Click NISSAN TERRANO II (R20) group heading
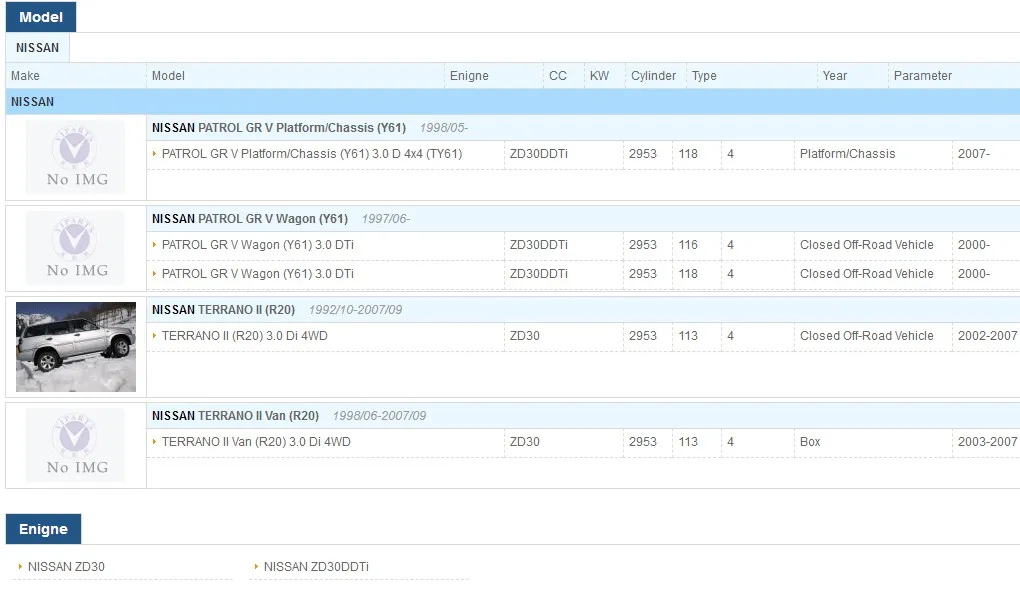Viewport: 1020px width, 589px height. click(223, 310)
